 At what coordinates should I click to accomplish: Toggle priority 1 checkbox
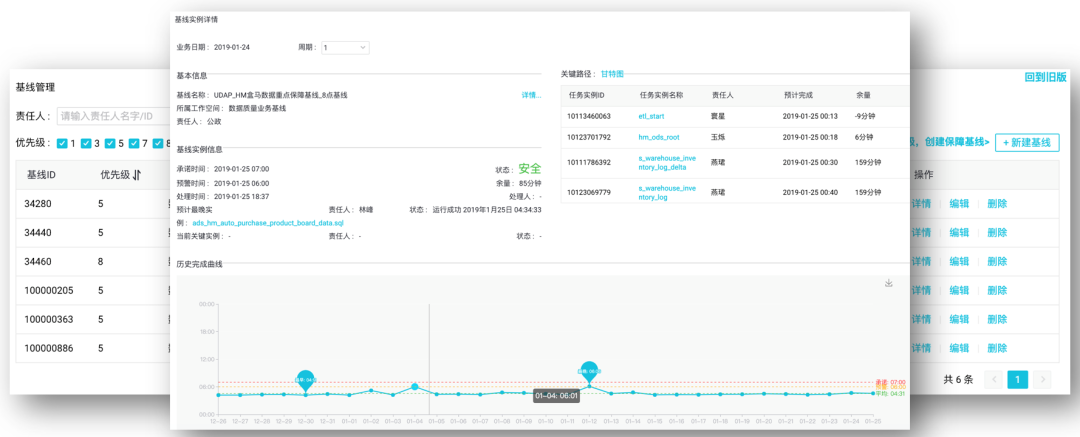tap(62, 143)
